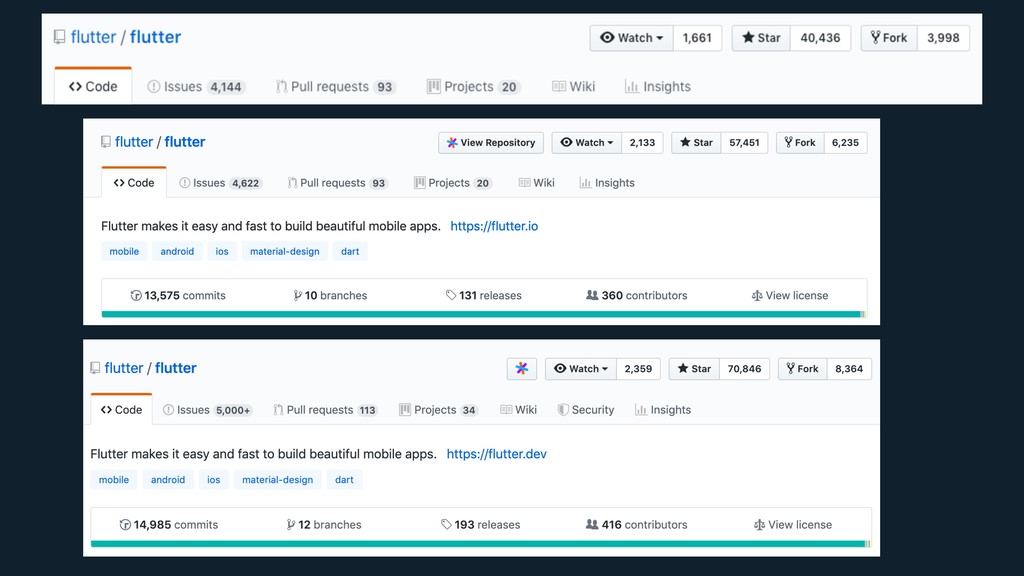
Task: Open Watch dropdown in the 2,133 watchers panel
Action: [587, 142]
